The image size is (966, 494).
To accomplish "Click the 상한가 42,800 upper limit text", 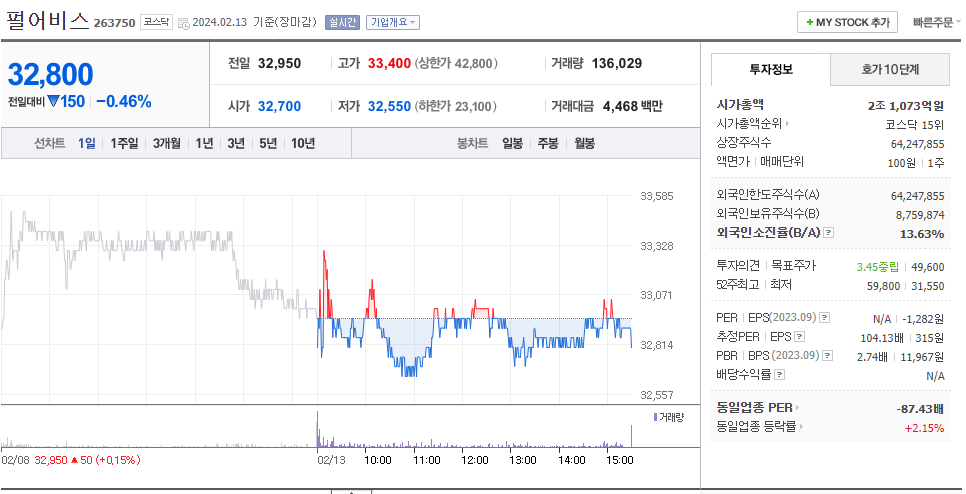I will click(456, 63).
